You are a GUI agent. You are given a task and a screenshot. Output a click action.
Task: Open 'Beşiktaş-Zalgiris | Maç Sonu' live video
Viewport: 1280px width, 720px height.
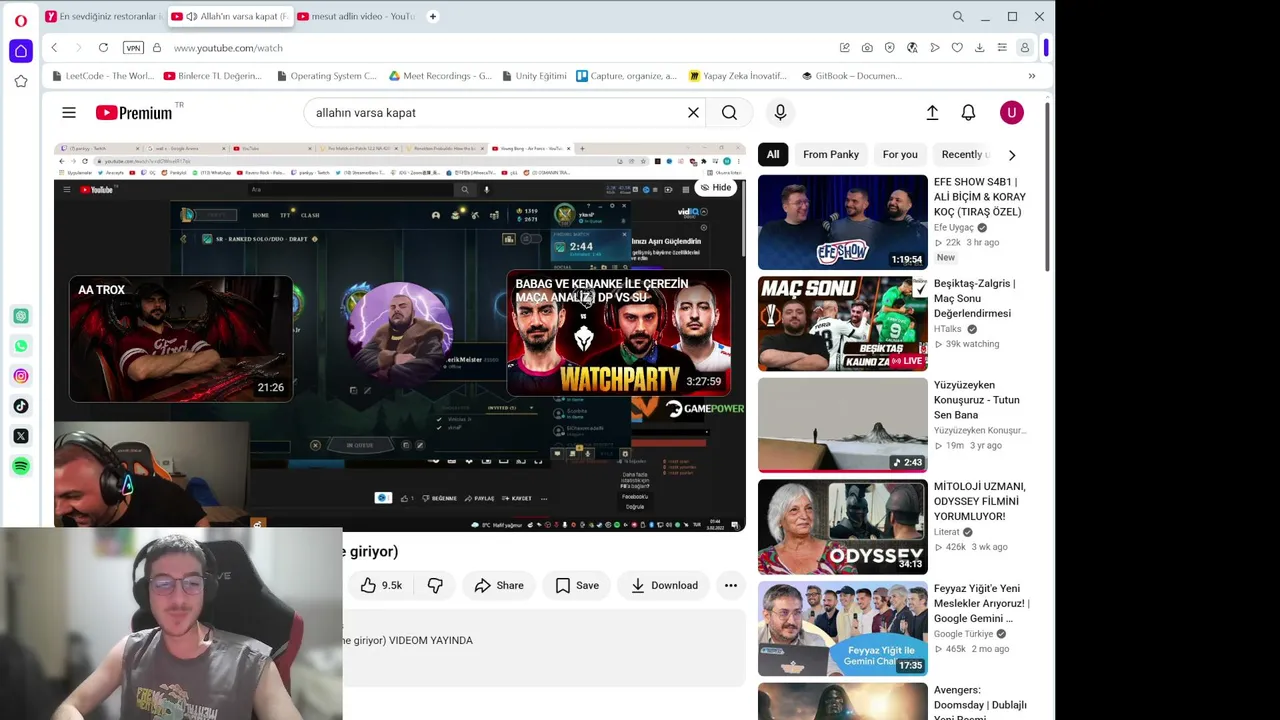tap(843, 324)
